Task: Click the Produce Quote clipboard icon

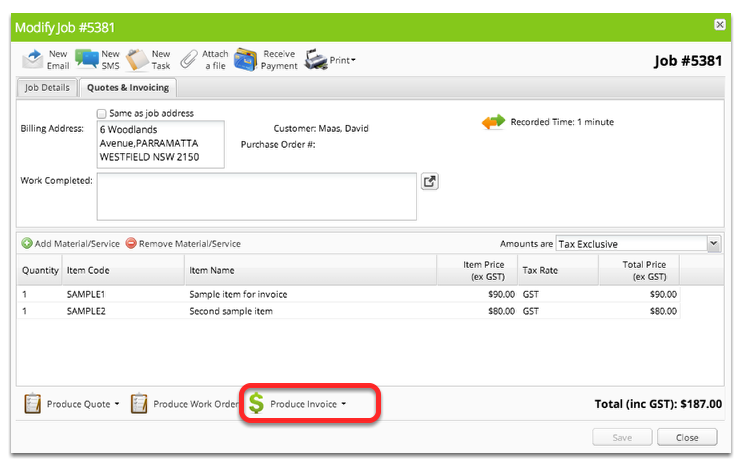Action: point(33,404)
